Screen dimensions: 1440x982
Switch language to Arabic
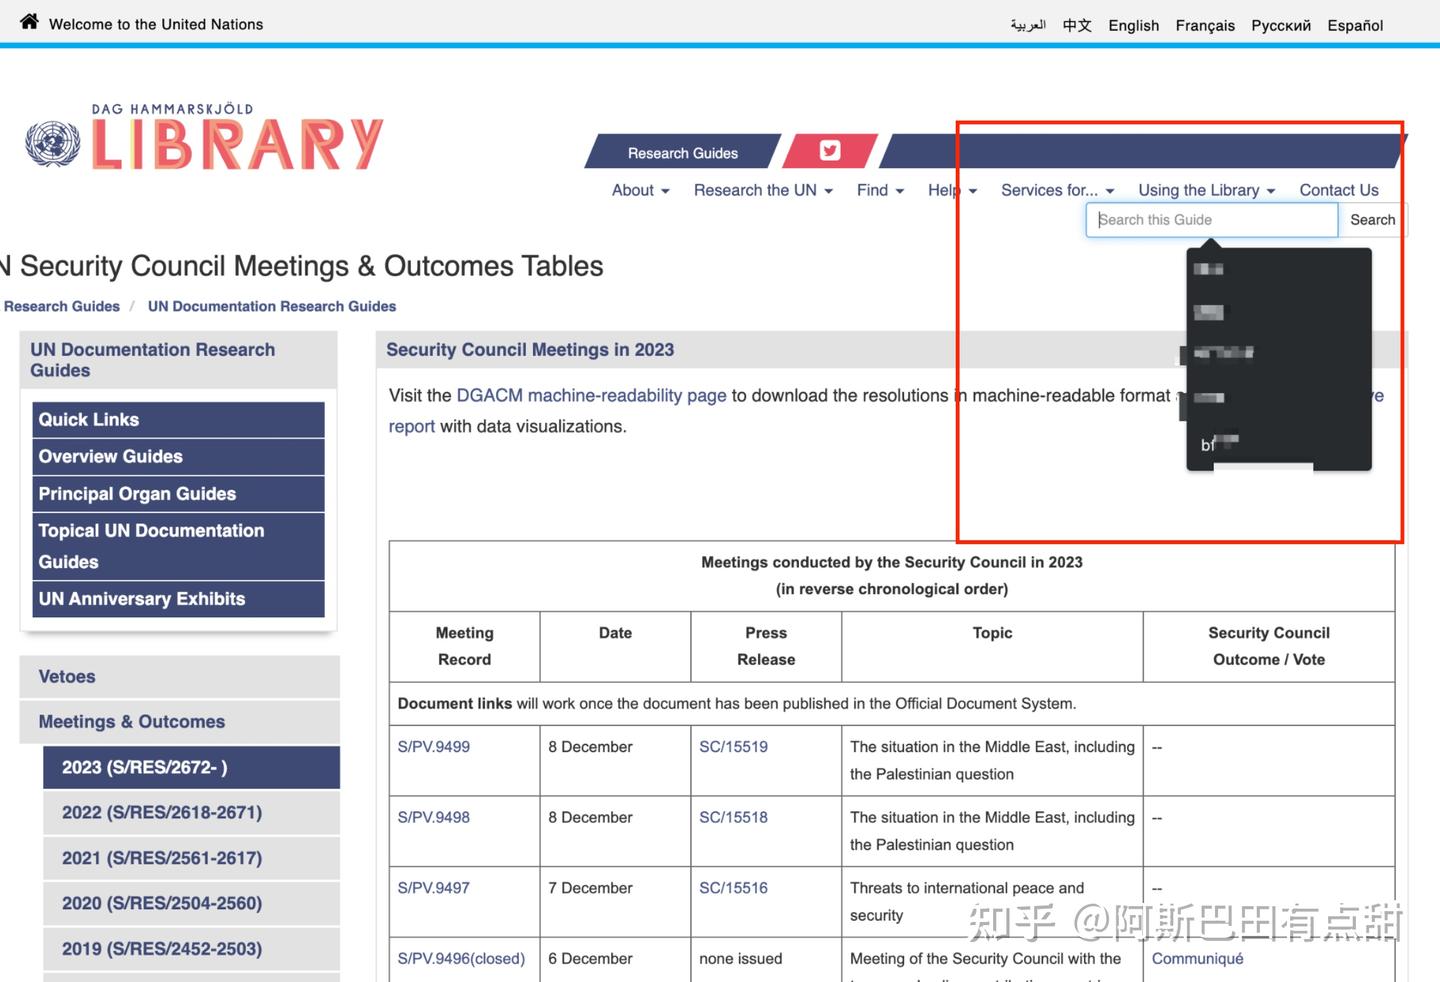click(x=1028, y=25)
